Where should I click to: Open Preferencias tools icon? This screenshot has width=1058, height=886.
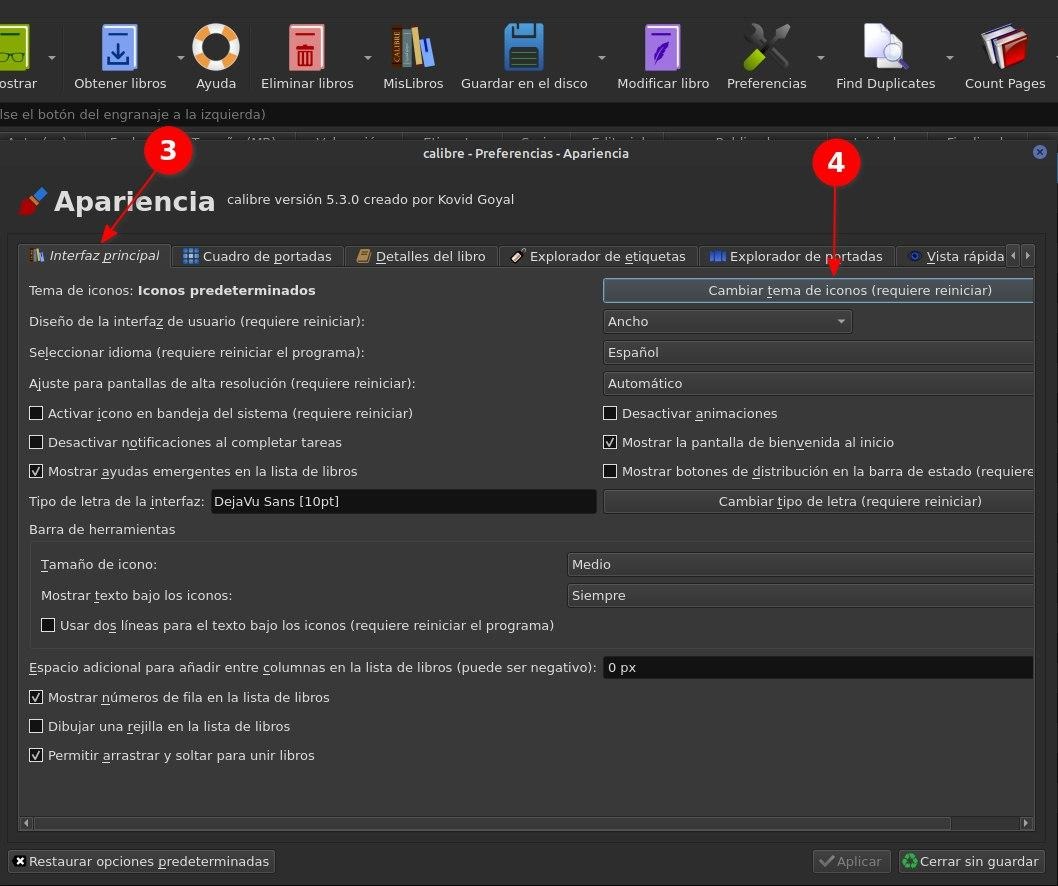(766, 48)
